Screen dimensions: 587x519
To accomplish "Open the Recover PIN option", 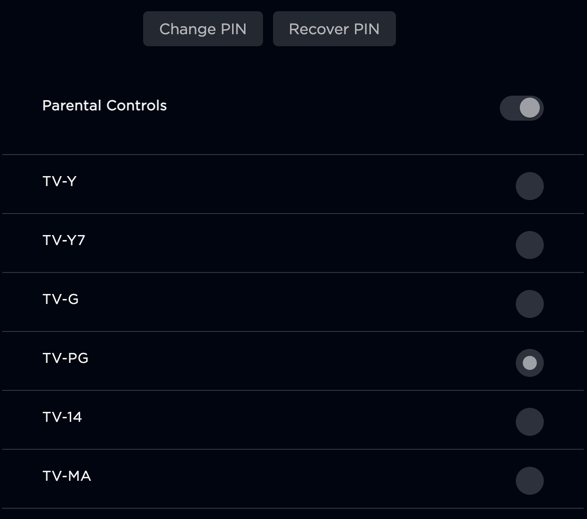I will click(334, 29).
